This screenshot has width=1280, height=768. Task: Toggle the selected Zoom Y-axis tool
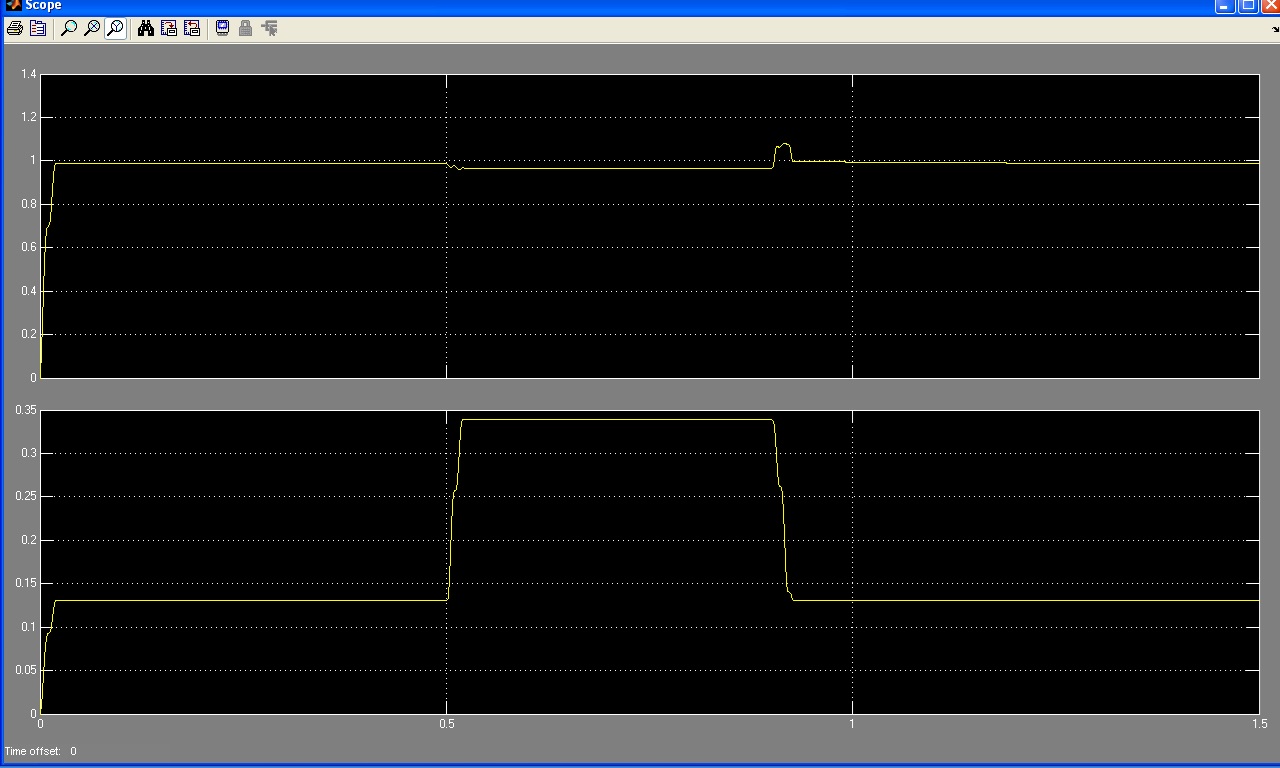[x=115, y=29]
